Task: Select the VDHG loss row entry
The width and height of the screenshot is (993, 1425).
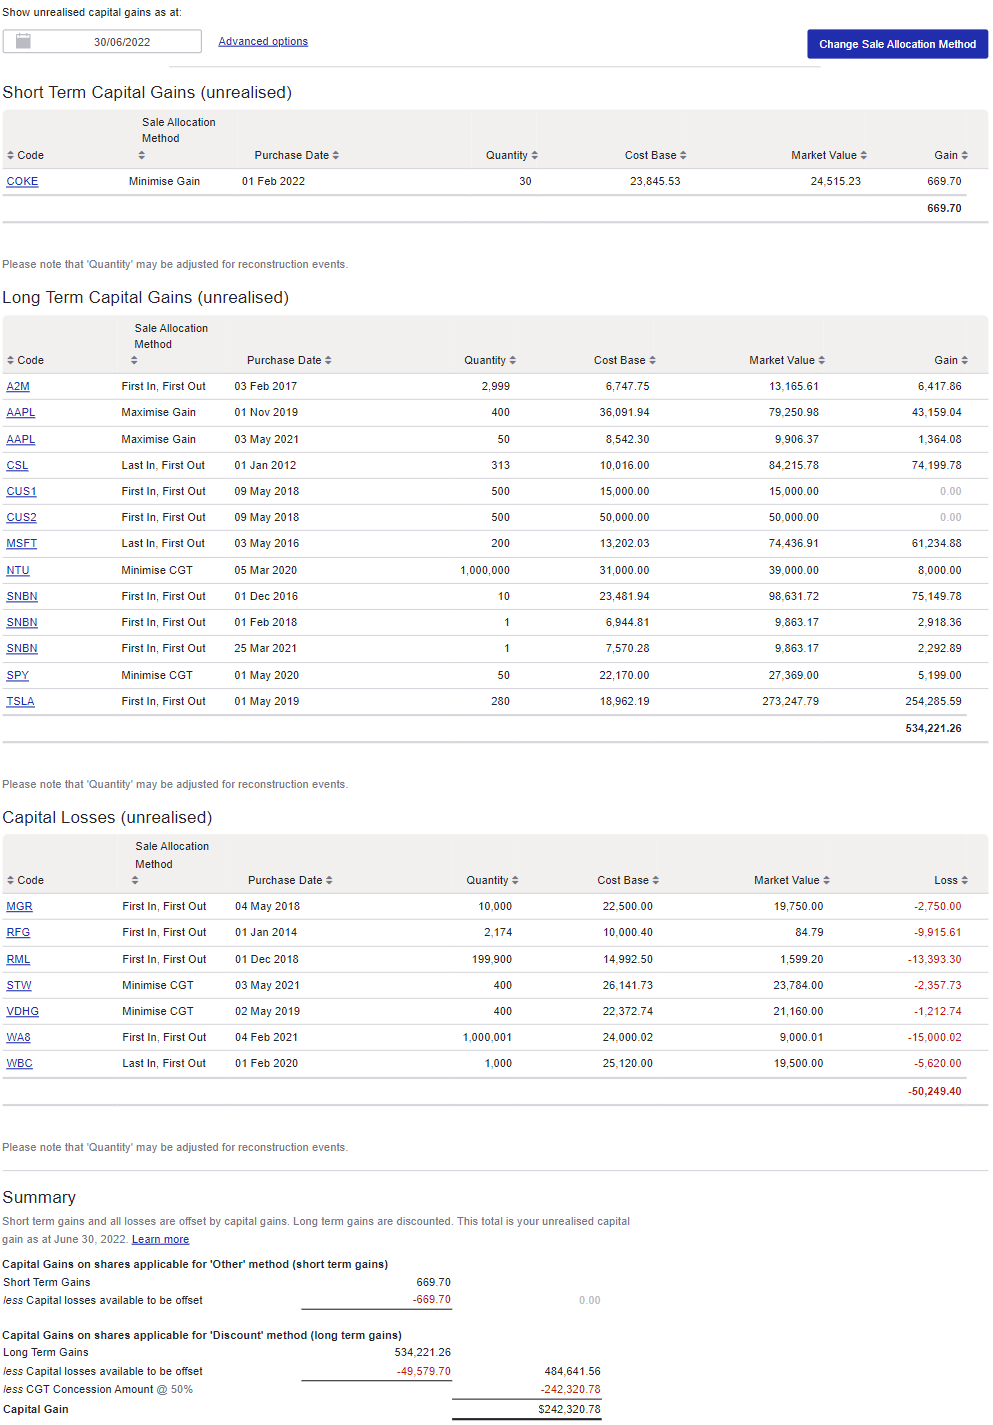Action: point(22,1011)
